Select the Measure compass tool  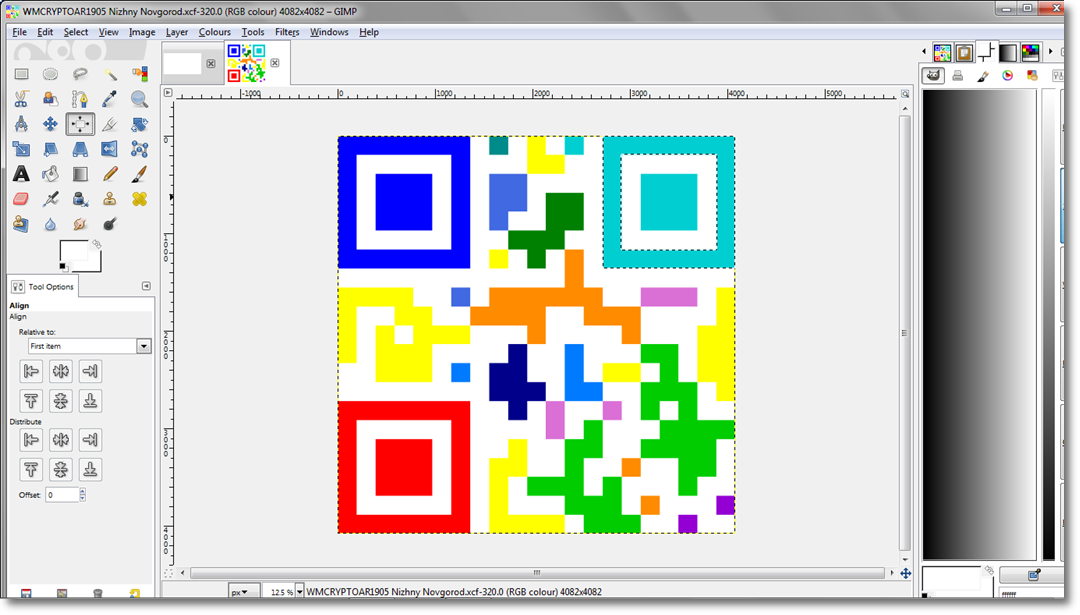click(x=21, y=124)
